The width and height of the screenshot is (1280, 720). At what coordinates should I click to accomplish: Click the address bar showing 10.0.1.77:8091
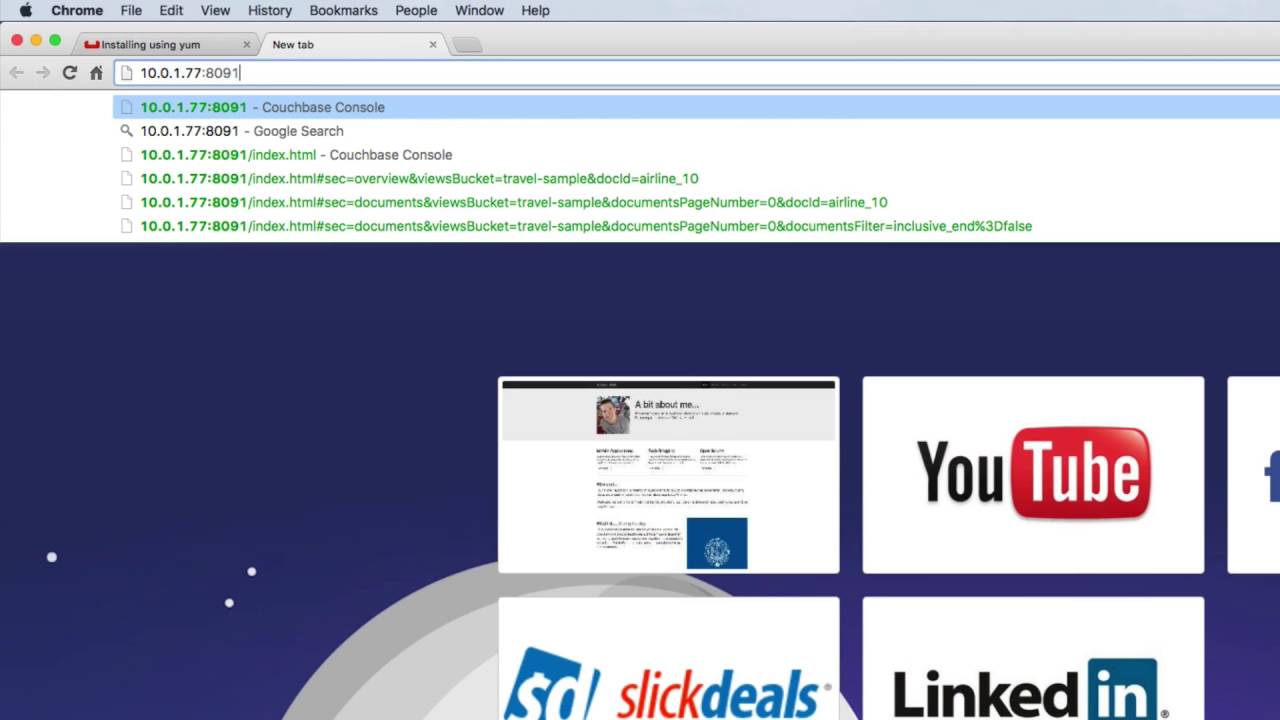[x=696, y=73]
